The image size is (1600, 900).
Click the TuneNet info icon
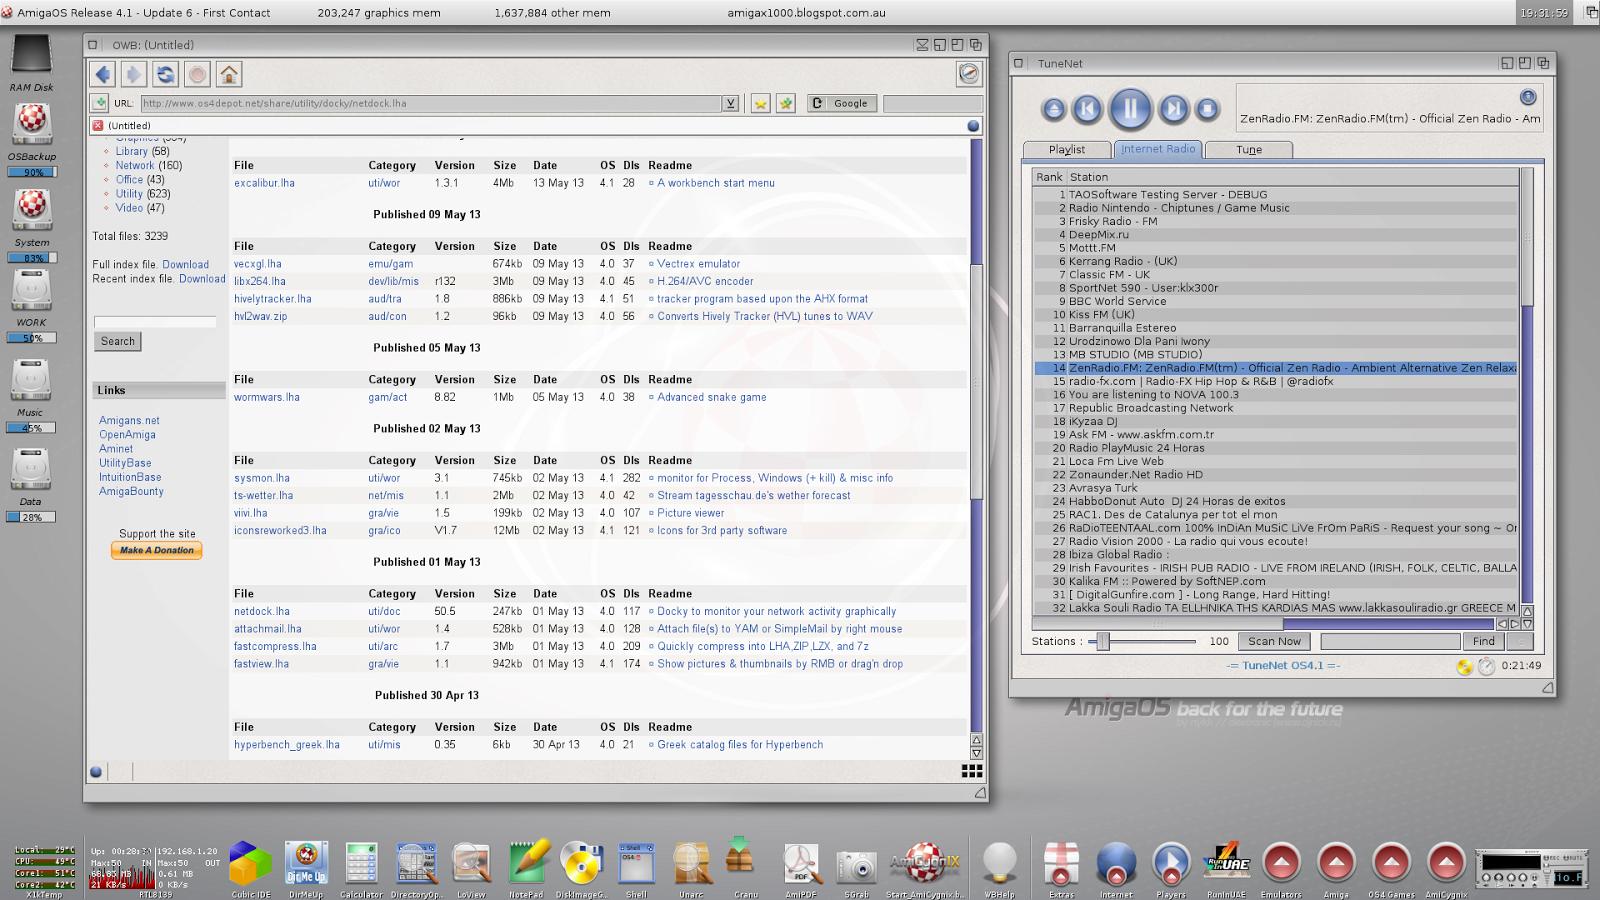point(1528,97)
